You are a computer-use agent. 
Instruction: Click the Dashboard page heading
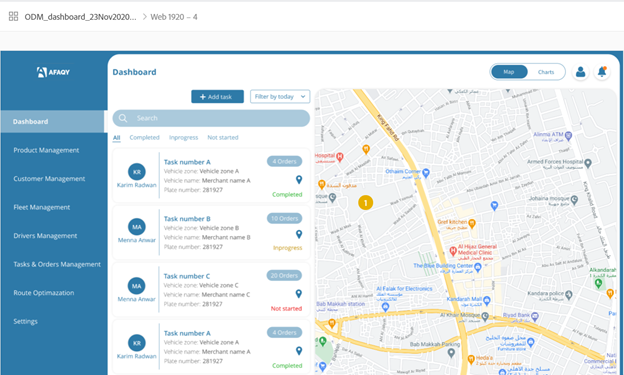tap(134, 72)
